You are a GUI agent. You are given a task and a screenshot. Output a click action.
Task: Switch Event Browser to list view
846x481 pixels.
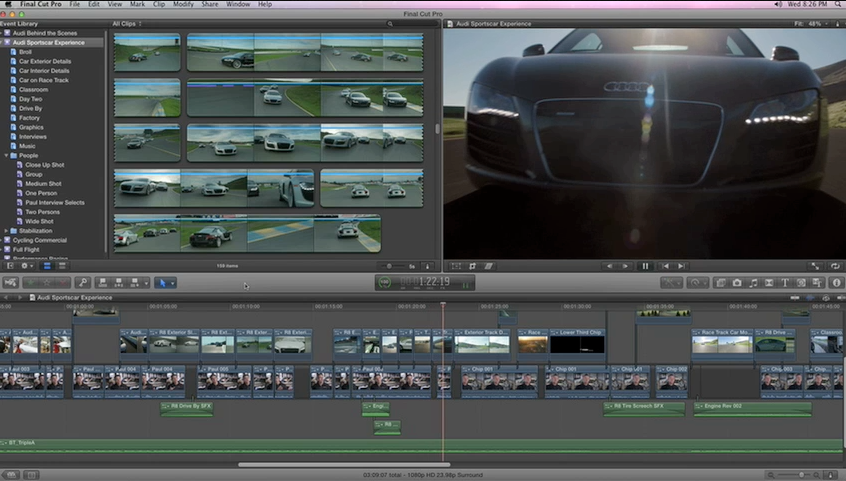click(x=62, y=266)
